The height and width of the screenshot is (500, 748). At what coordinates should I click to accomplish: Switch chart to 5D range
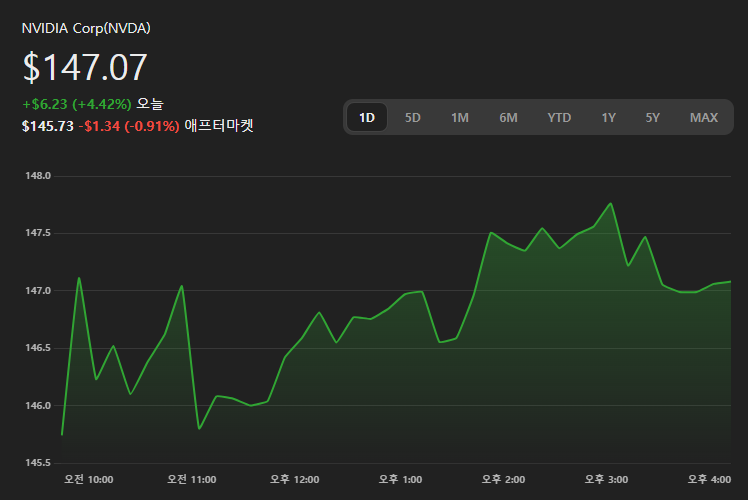(413, 117)
